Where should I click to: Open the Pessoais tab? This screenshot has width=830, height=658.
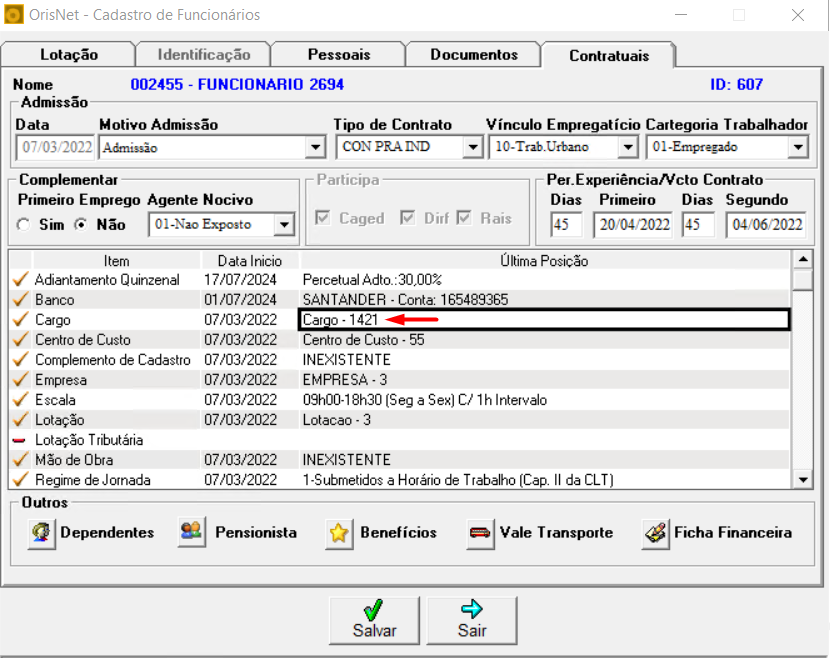click(x=338, y=55)
